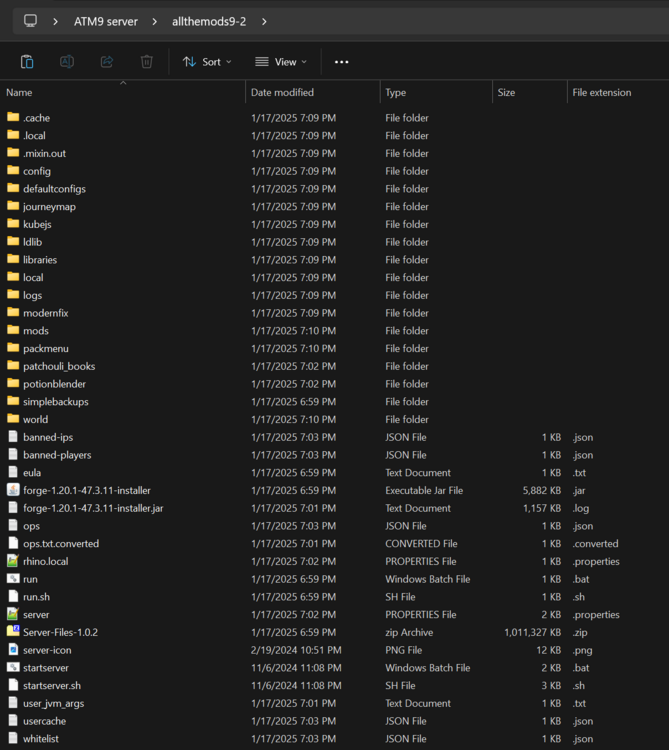Select the journeymap folder name
Image resolution: width=669 pixels, height=750 pixels.
tap(49, 207)
